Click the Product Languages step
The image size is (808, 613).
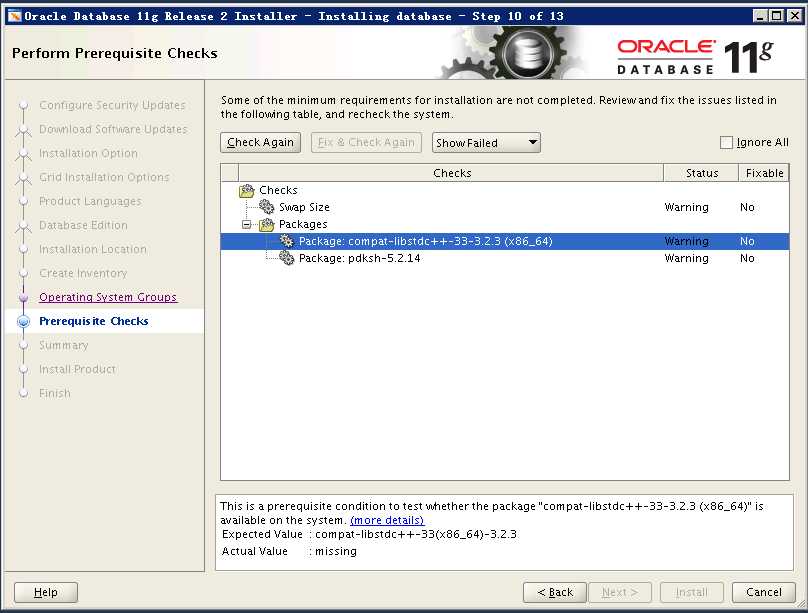[90, 201]
